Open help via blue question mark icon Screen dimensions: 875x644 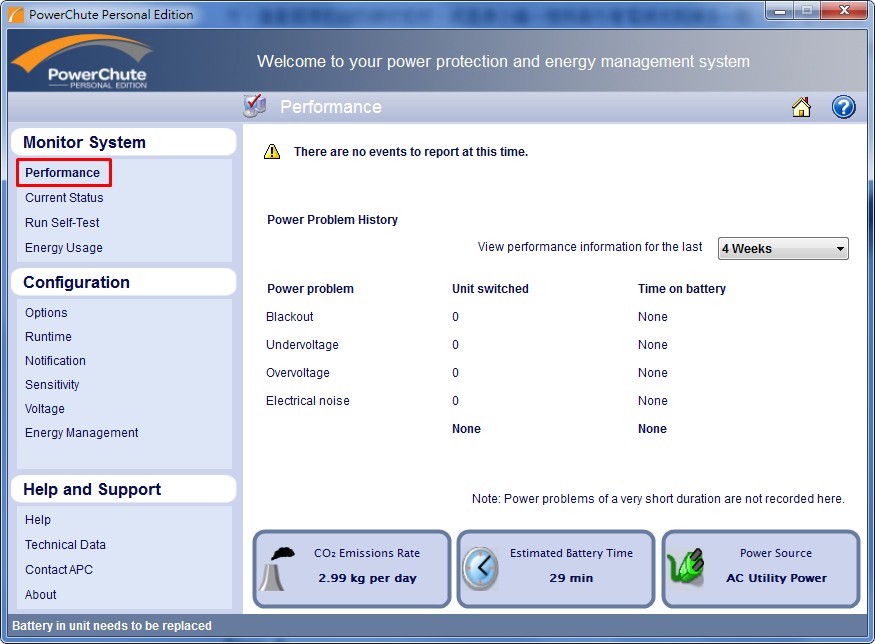(843, 108)
